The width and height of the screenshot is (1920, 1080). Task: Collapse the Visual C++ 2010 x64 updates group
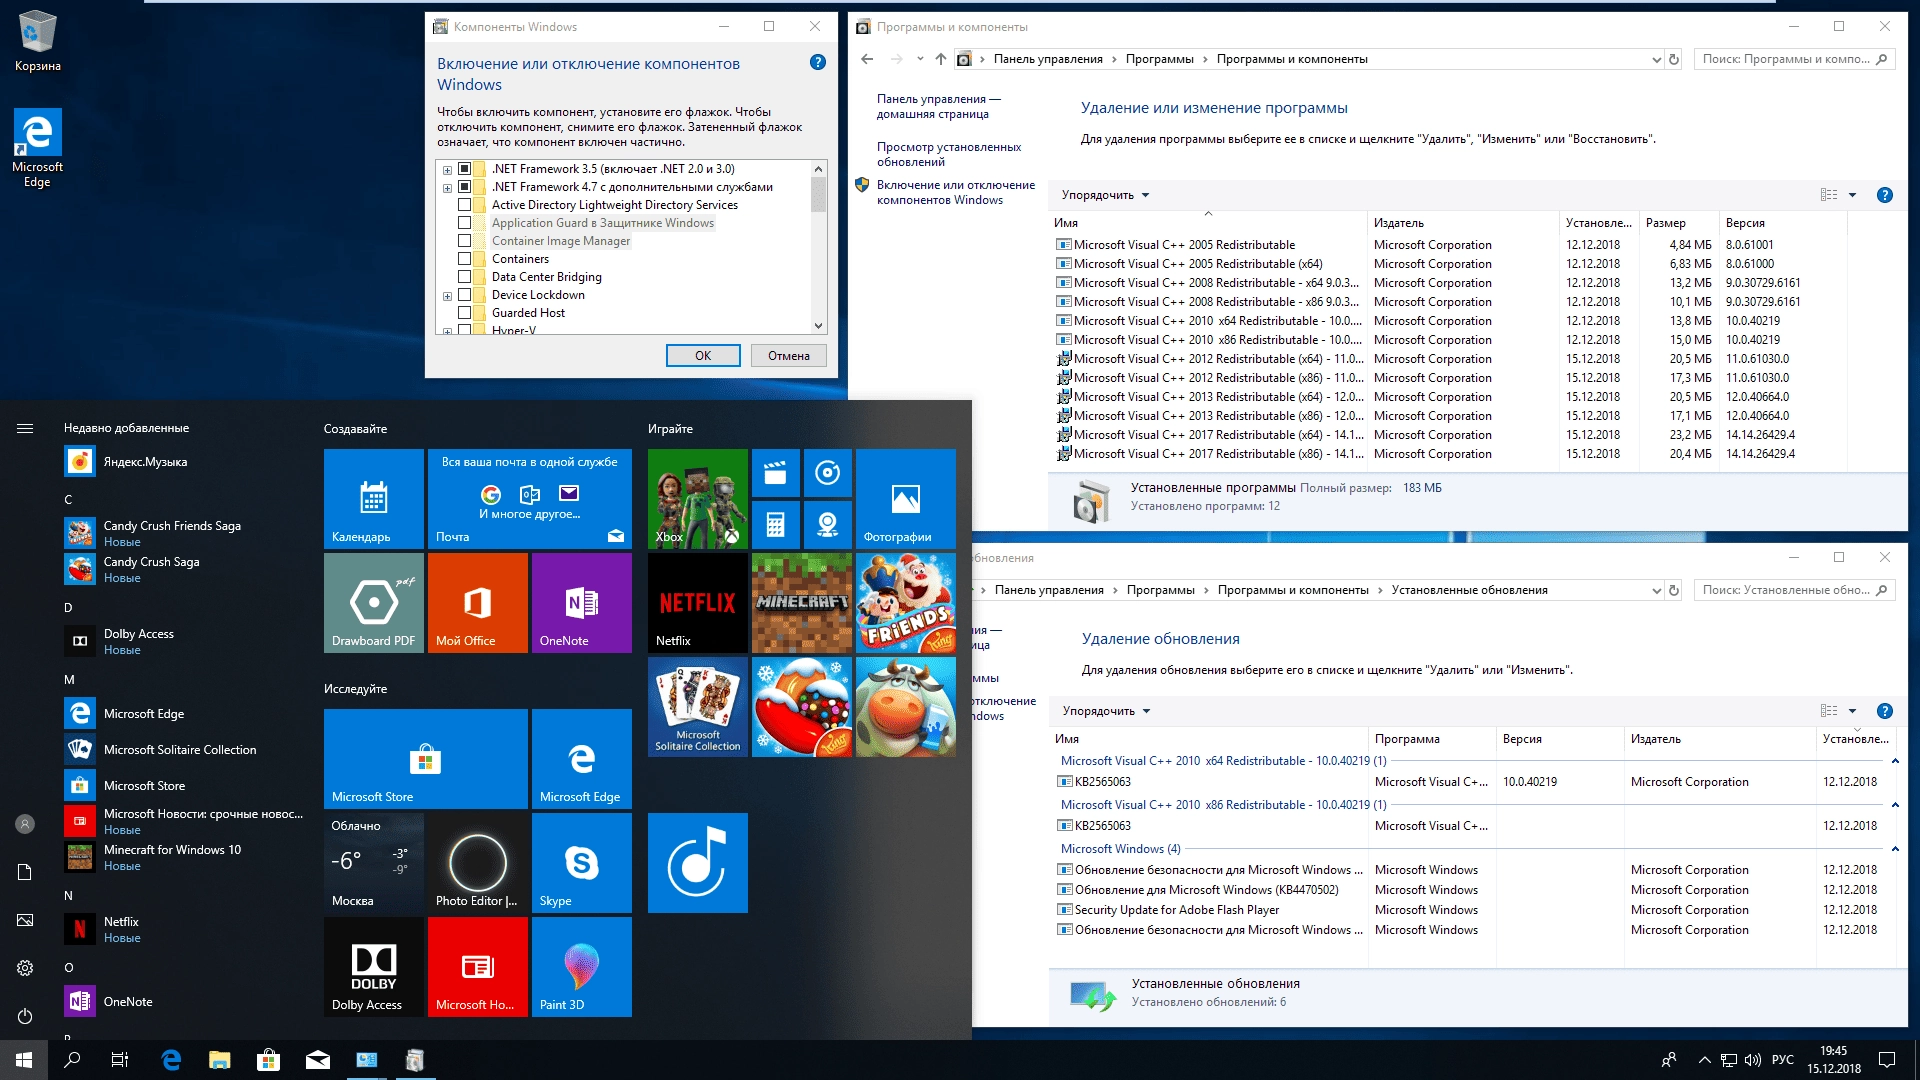pyautogui.click(x=1894, y=761)
